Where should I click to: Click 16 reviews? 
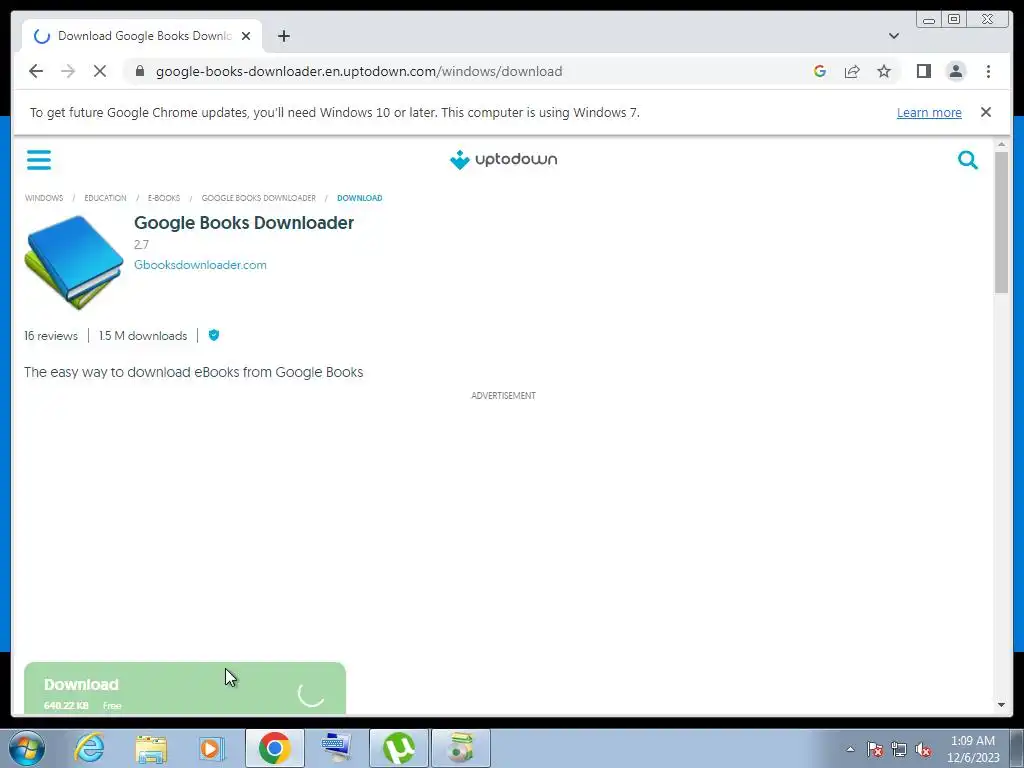pyautogui.click(x=51, y=336)
